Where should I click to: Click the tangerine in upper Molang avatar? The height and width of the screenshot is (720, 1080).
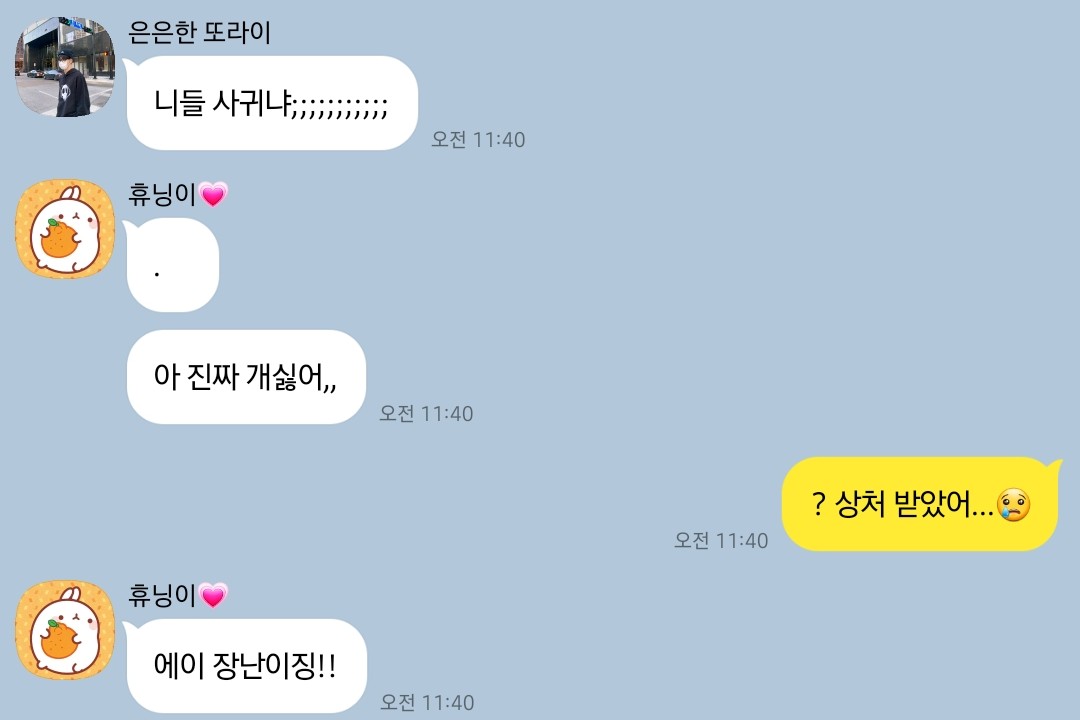59,238
